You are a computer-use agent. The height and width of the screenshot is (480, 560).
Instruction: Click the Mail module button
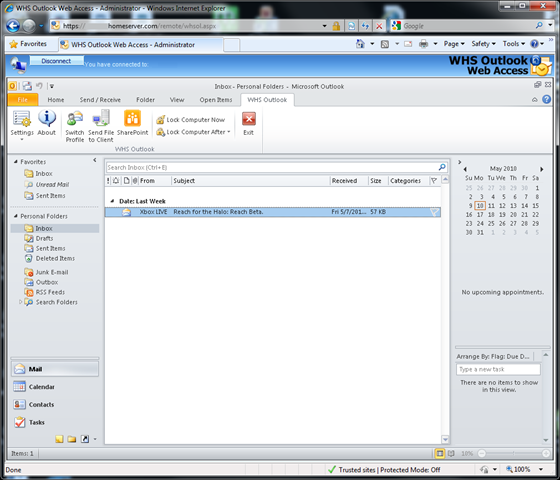tap(55, 369)
